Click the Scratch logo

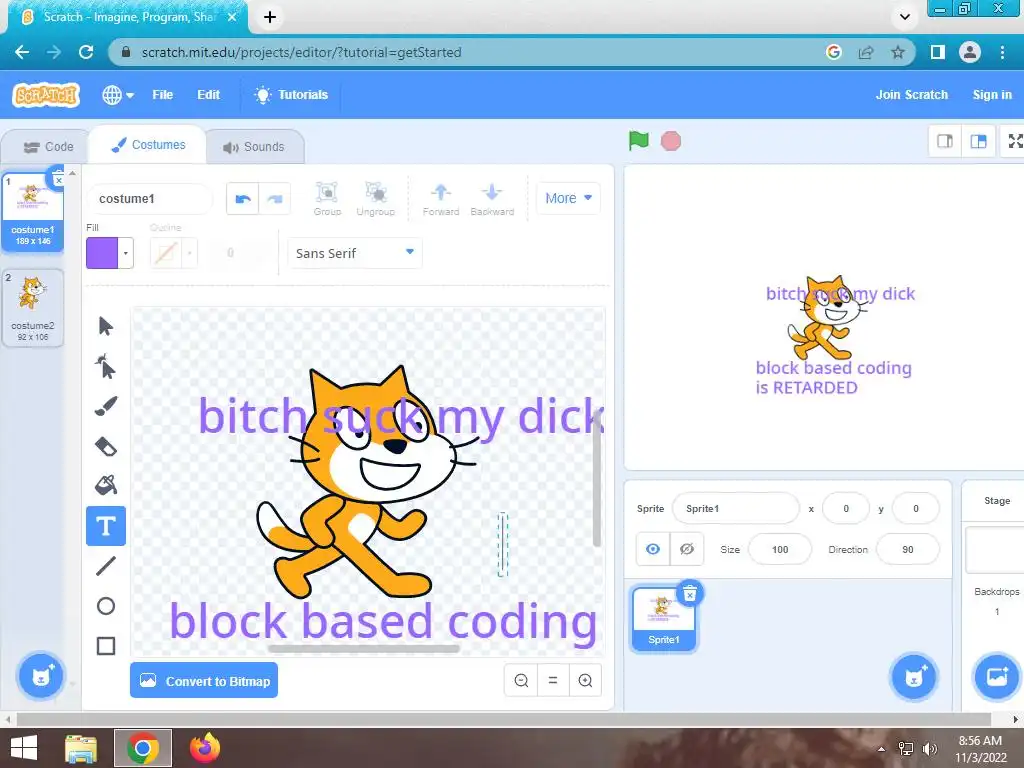(46, 95)
